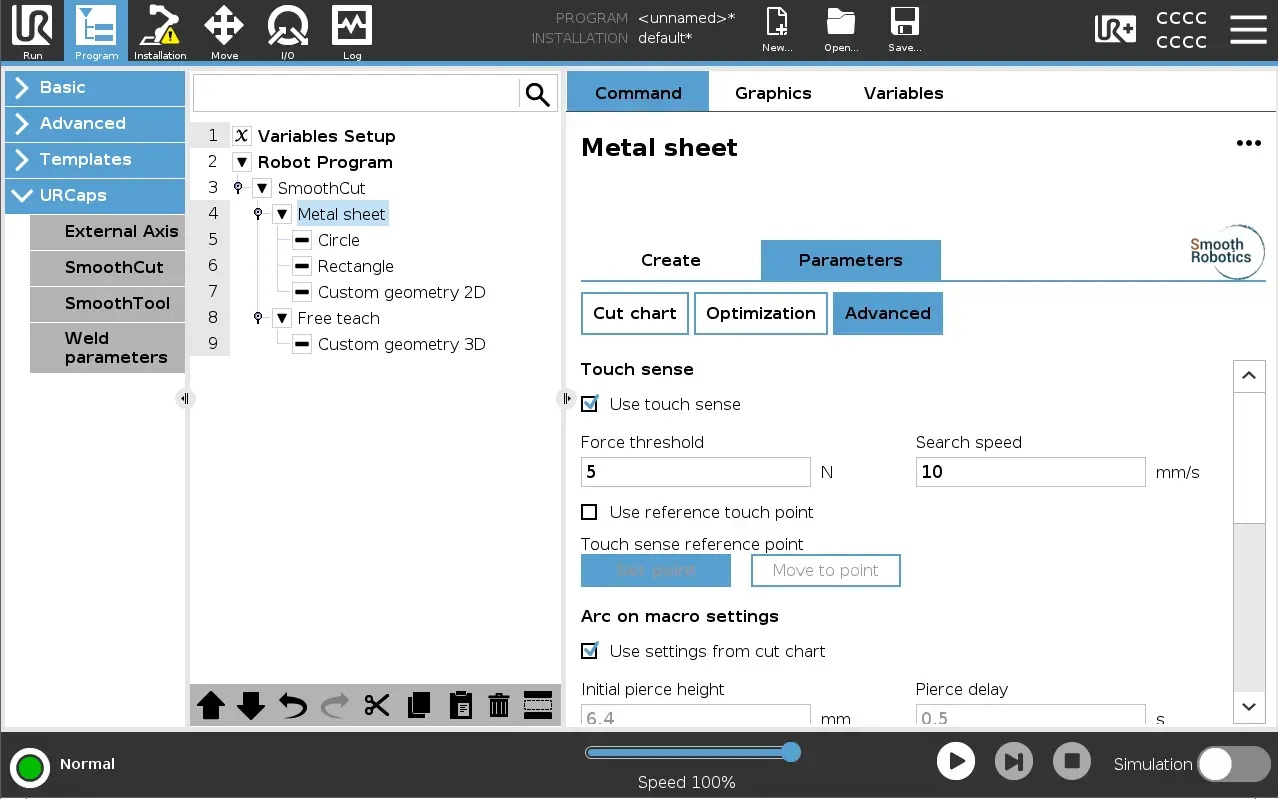Image resolution: width=1278 pixels, height=799 pixels.
Task: Open the hamburger menu
Action: (x=1248, y=29)
